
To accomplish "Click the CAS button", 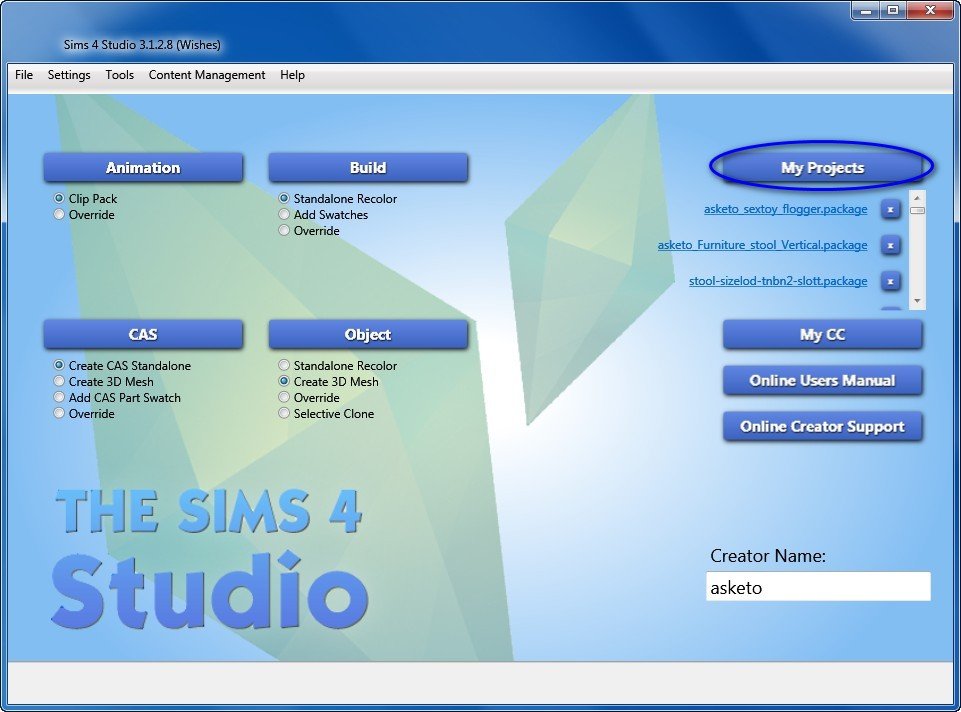I will point(143,334).
